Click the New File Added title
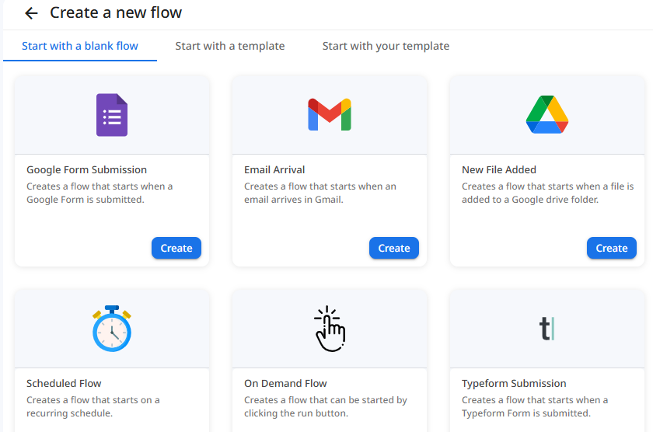The height and width of the screenshot is (433, 654). point(499,170)
